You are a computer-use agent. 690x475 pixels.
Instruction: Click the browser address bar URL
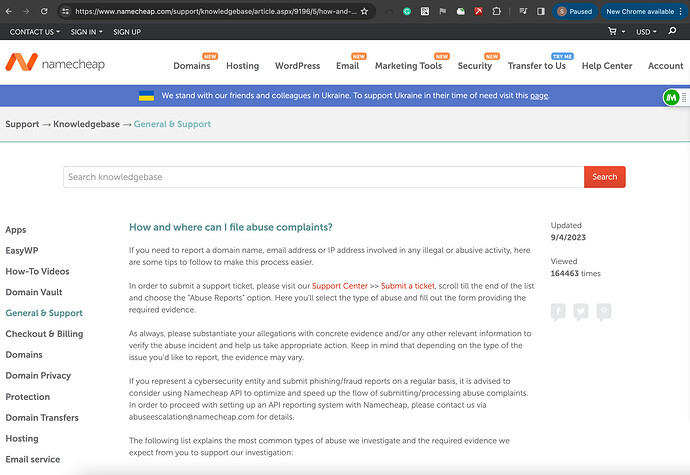(216, 11)
